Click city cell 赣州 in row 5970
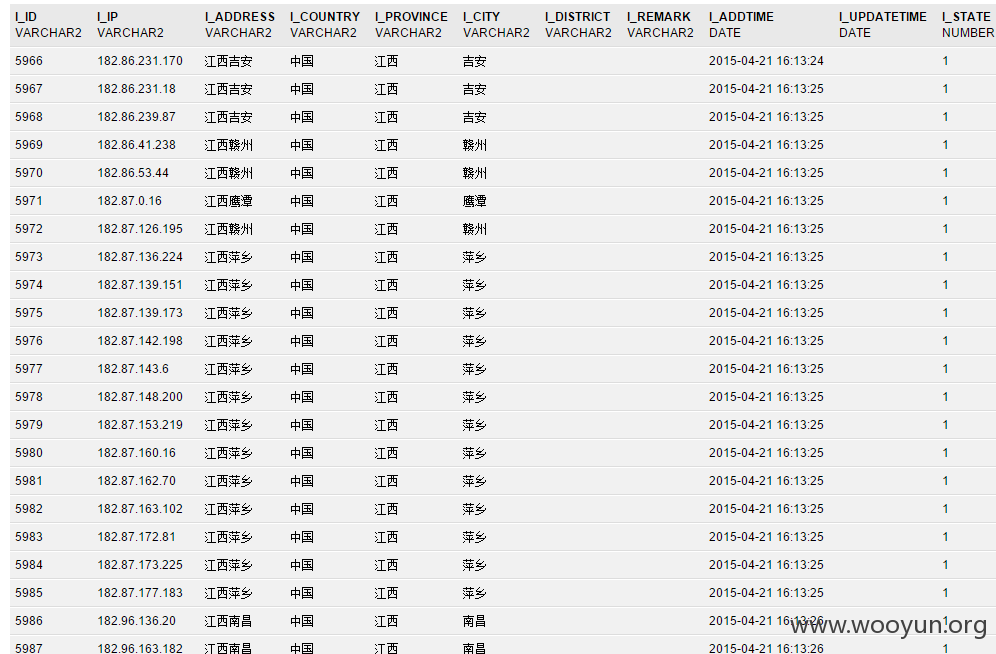 click(474, 173)
